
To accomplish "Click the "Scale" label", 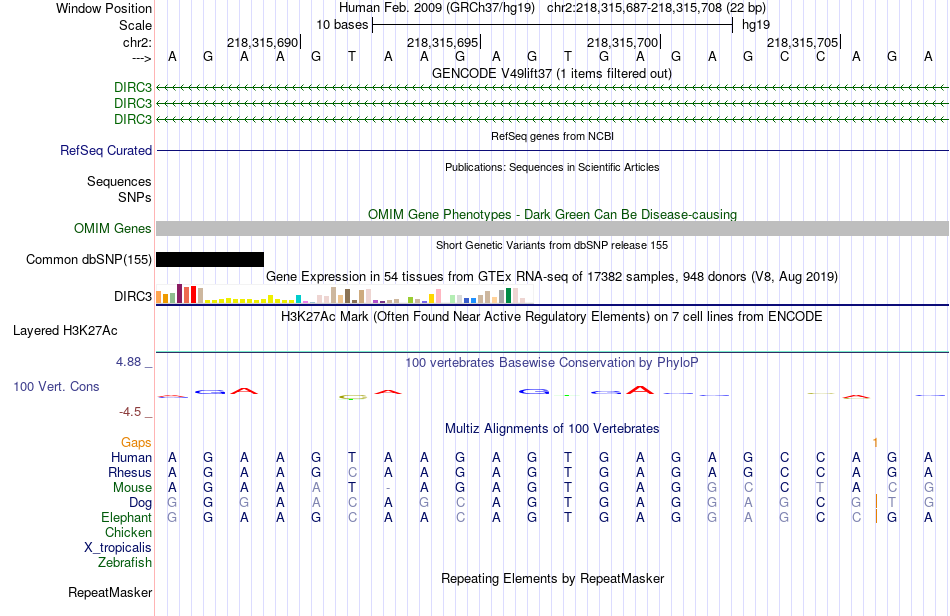I will [x=135, y=25].
